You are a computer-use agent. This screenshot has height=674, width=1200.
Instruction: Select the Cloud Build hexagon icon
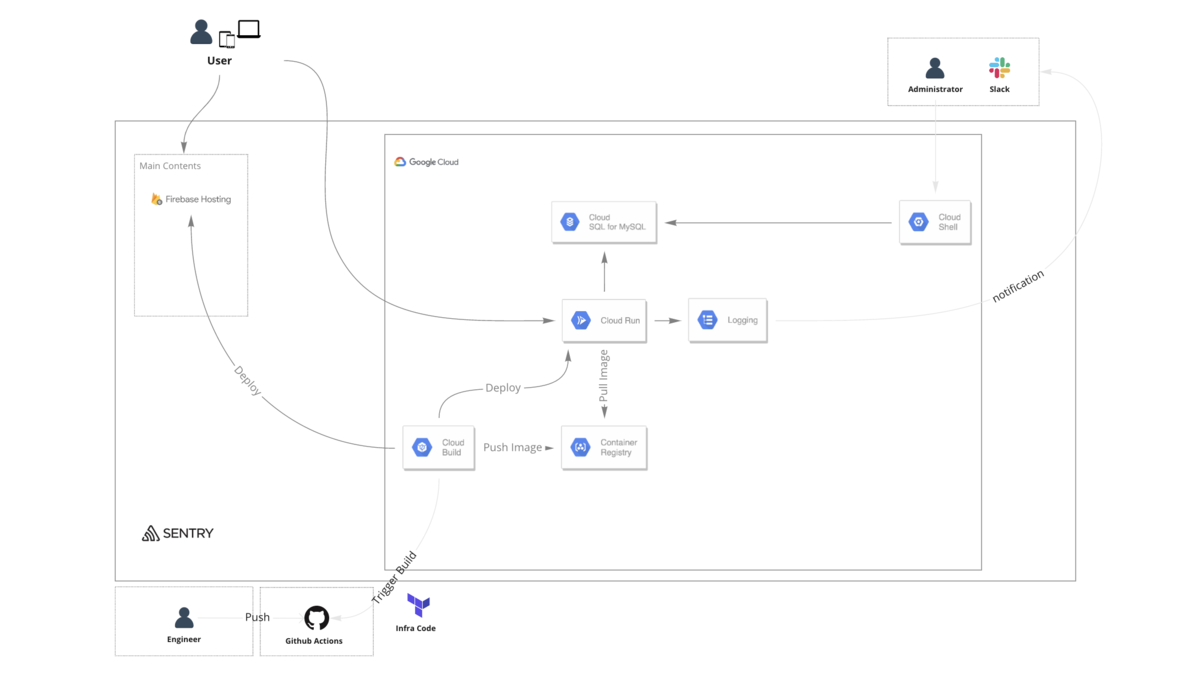422,447
